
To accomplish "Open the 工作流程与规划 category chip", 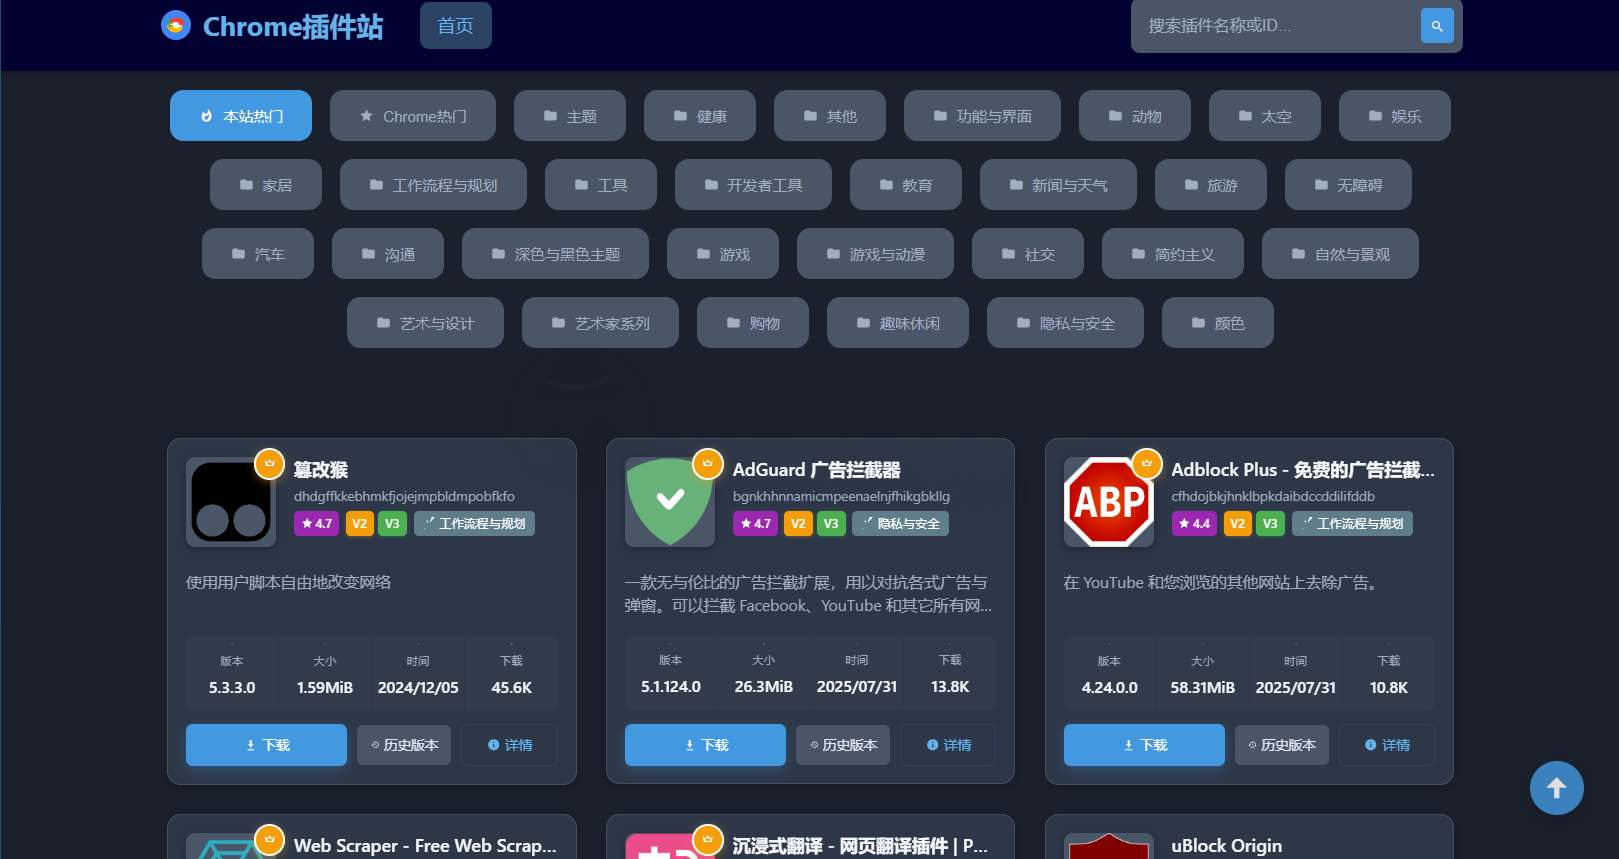I will pos(433,185).
